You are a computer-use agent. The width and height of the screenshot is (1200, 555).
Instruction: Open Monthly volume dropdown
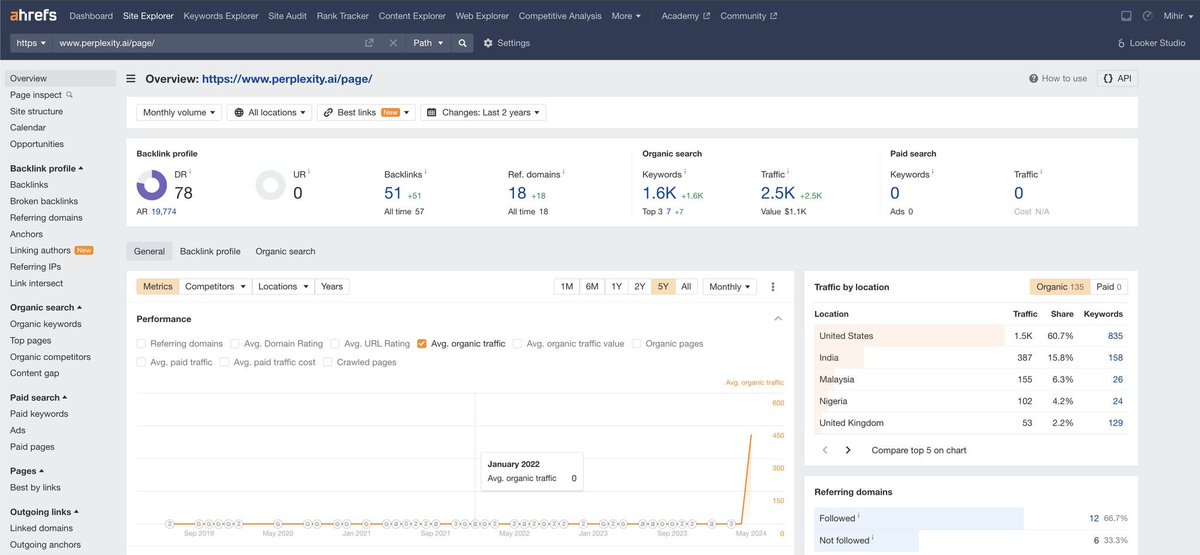[x=179, y=112]
